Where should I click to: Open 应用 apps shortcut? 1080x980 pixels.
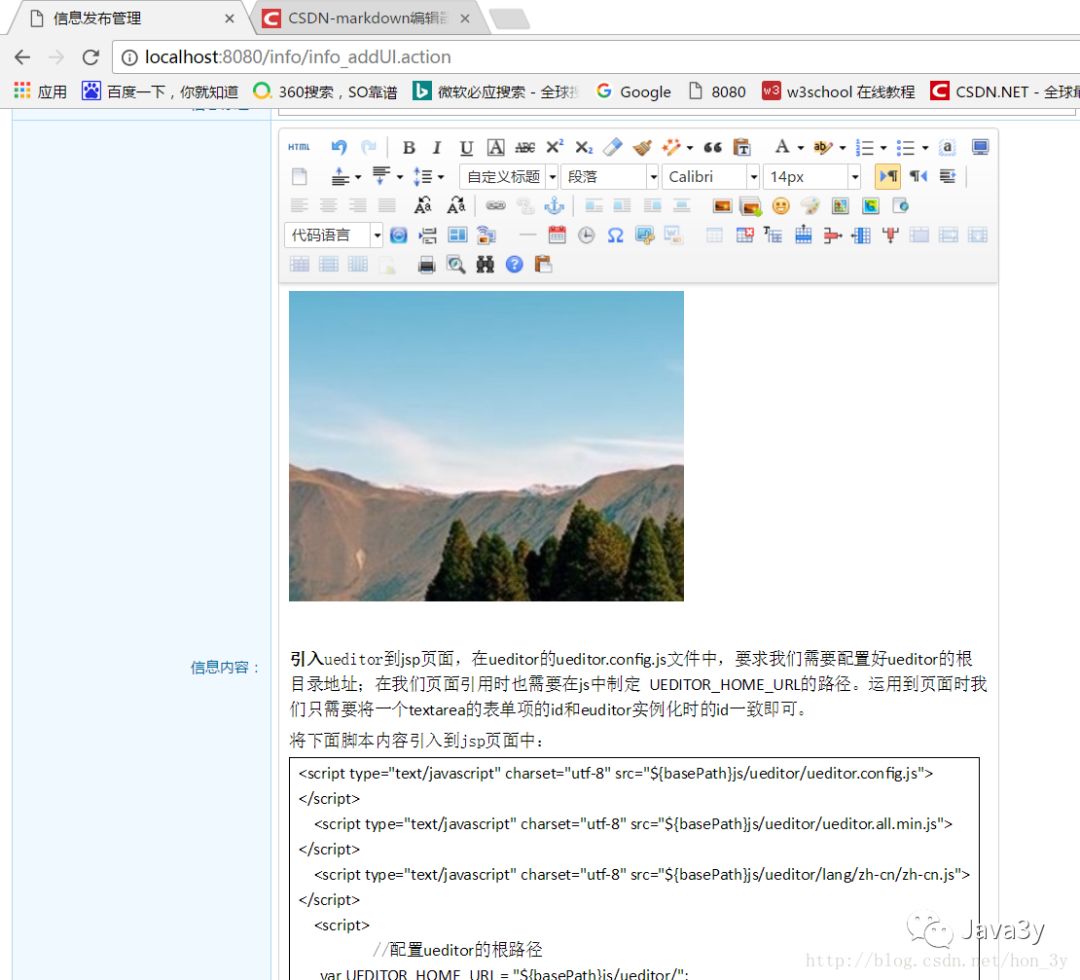pos(40,92)
